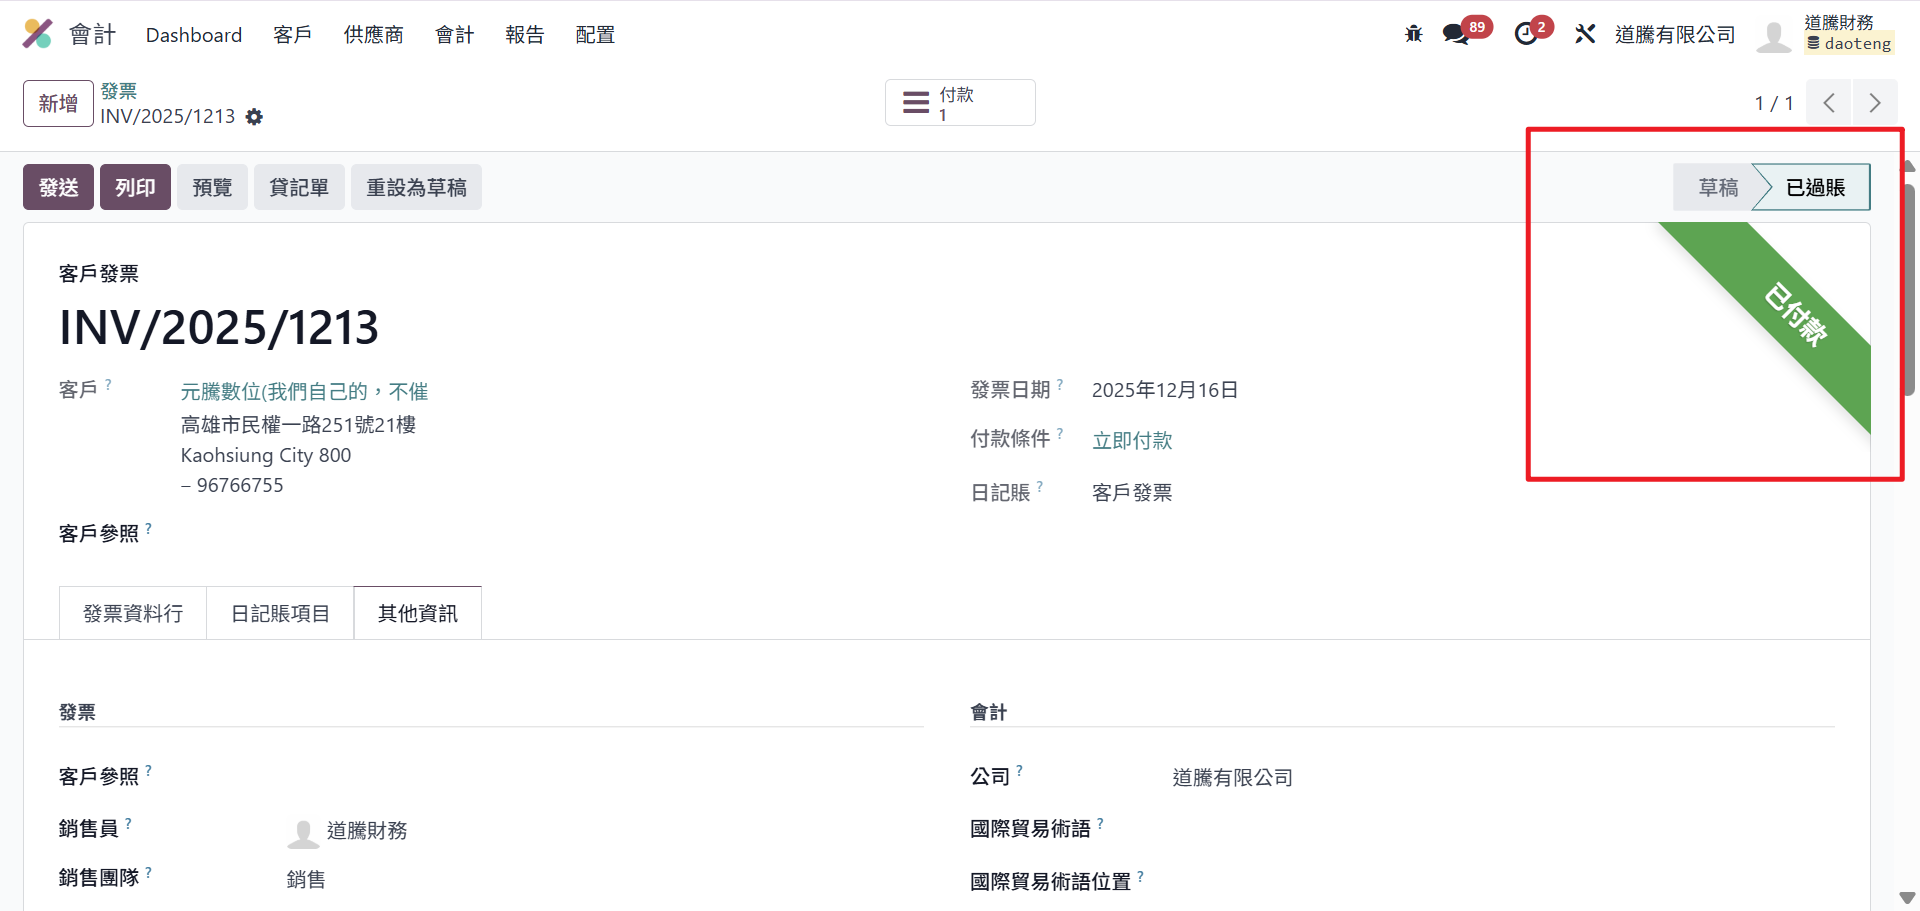Click the user avatar in top bar

[x=1773, y=35]
